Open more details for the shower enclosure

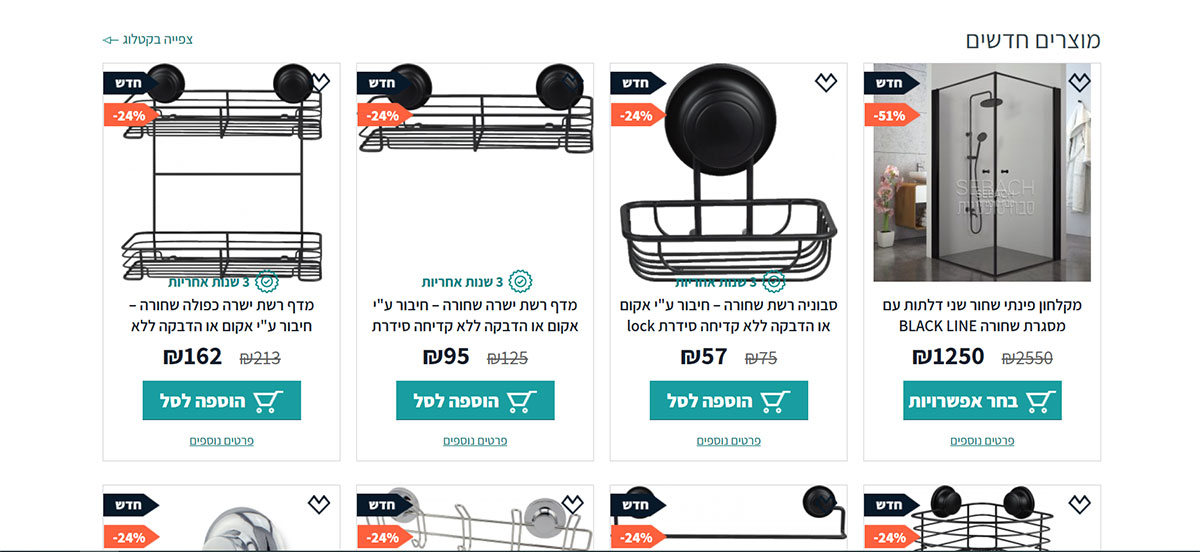click(982, 440)
